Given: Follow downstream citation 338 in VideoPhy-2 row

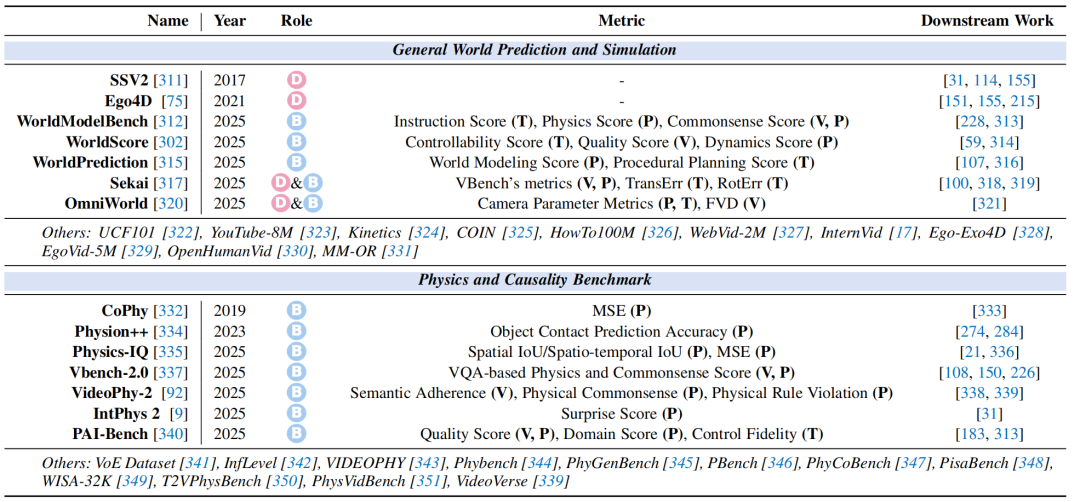Looking at the screenshot, I should pyautogui.click(x=973, y=393).
